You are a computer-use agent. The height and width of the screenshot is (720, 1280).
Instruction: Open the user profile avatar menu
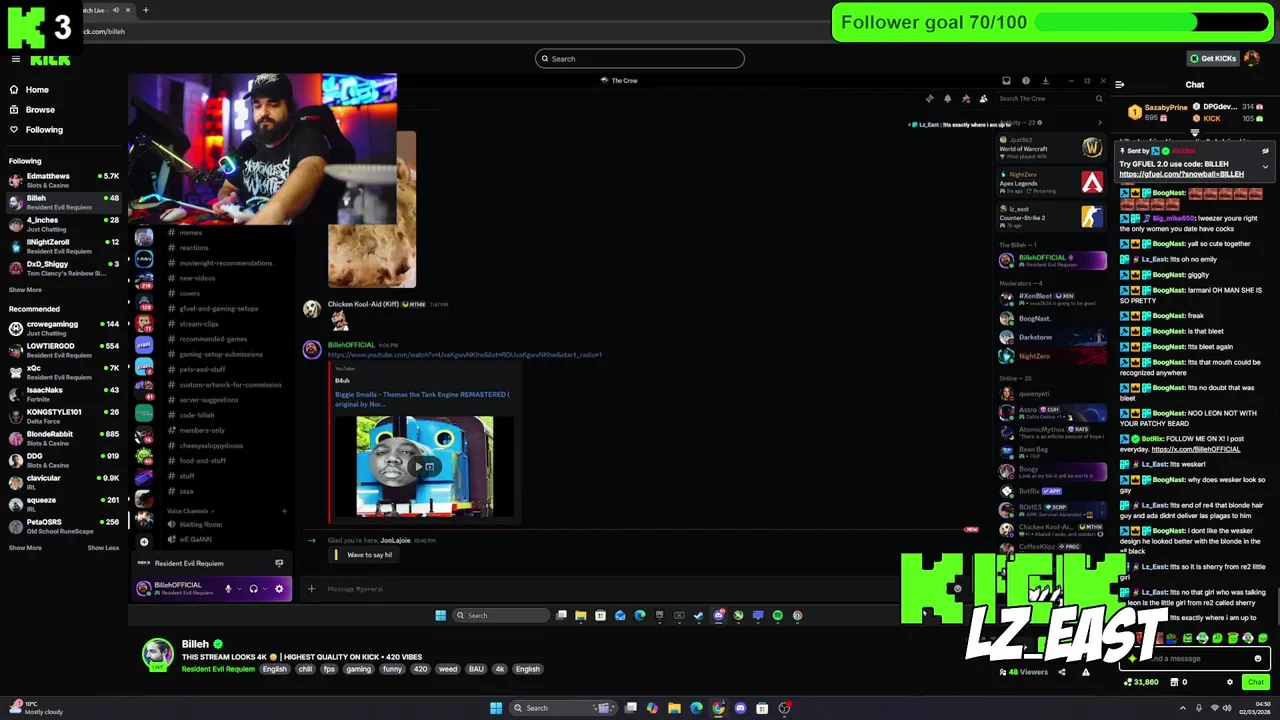click(1252, 59)
